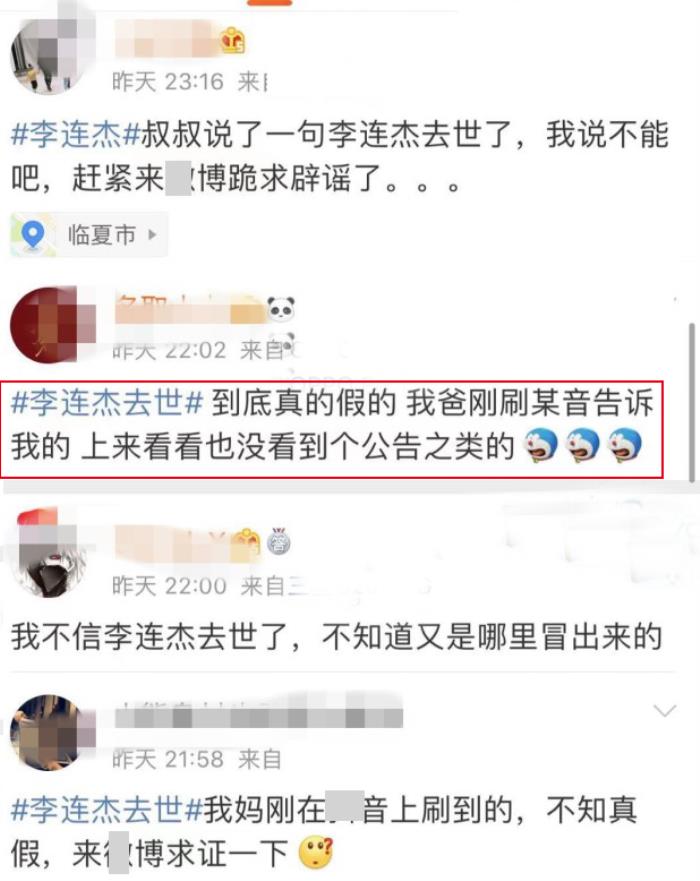Tap the crown badge beside first username
This screenshot has width=700, height=881.
[x=233, y=40]
